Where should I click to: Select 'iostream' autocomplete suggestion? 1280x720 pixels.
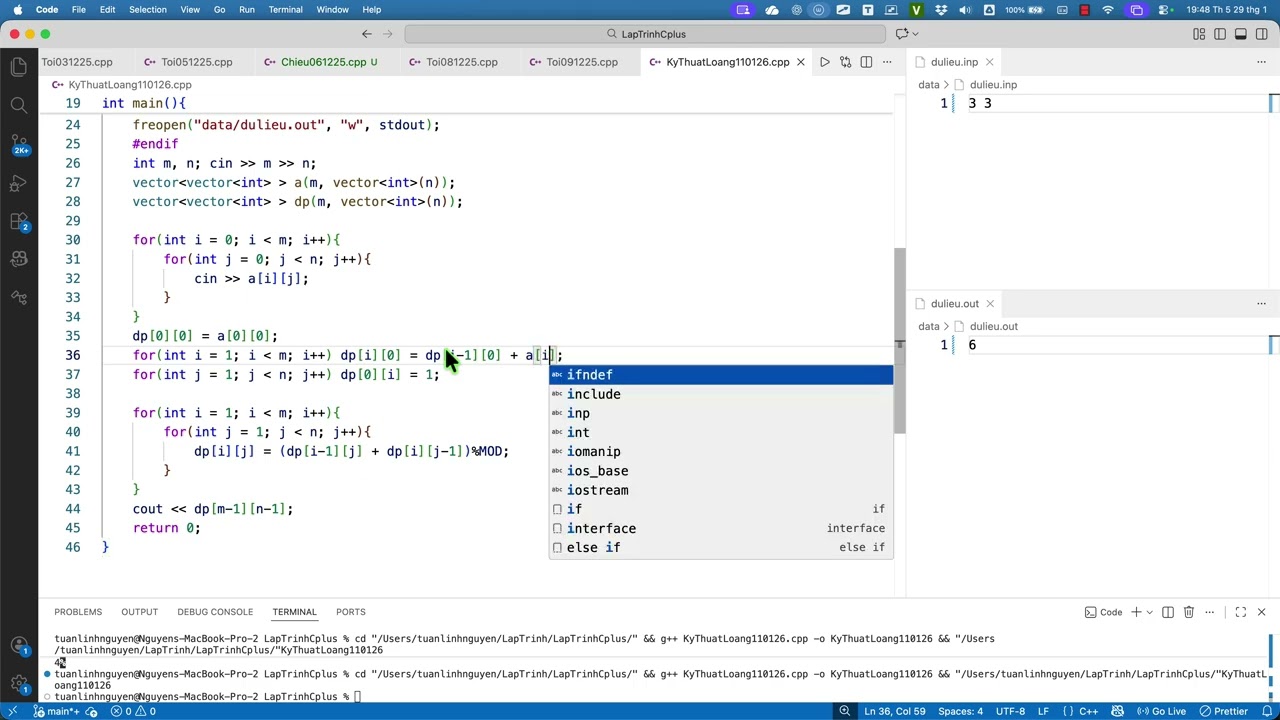tap(720, 490)
